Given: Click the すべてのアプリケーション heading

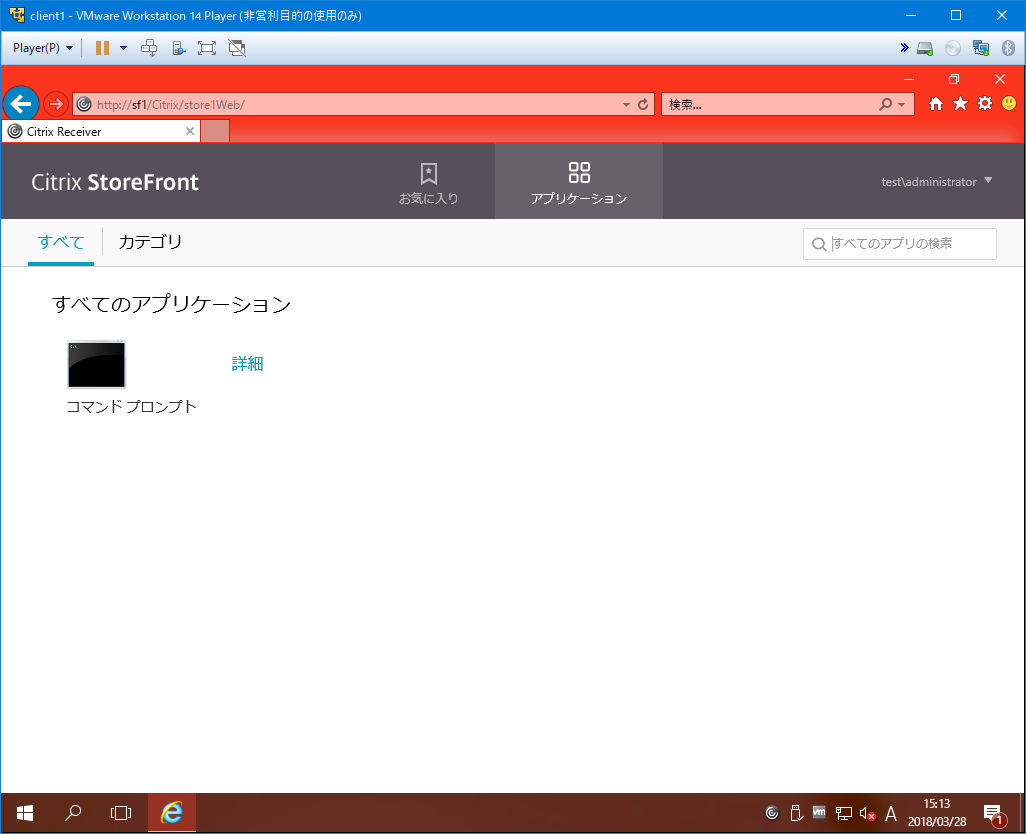Looking at the screenshot, I should pyautogui.click(x=171, y=304).
